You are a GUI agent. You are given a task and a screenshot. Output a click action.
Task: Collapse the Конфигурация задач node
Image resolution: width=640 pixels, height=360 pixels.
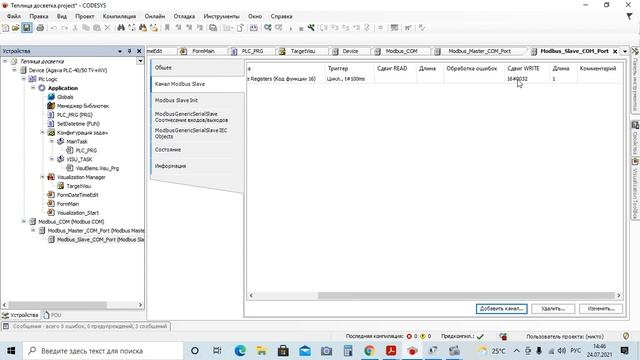tap(42, 132)
